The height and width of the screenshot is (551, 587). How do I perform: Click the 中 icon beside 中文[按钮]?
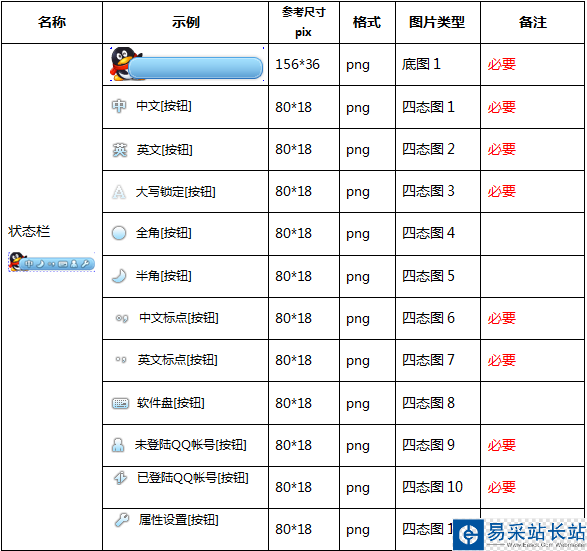(x=119, y=106)
